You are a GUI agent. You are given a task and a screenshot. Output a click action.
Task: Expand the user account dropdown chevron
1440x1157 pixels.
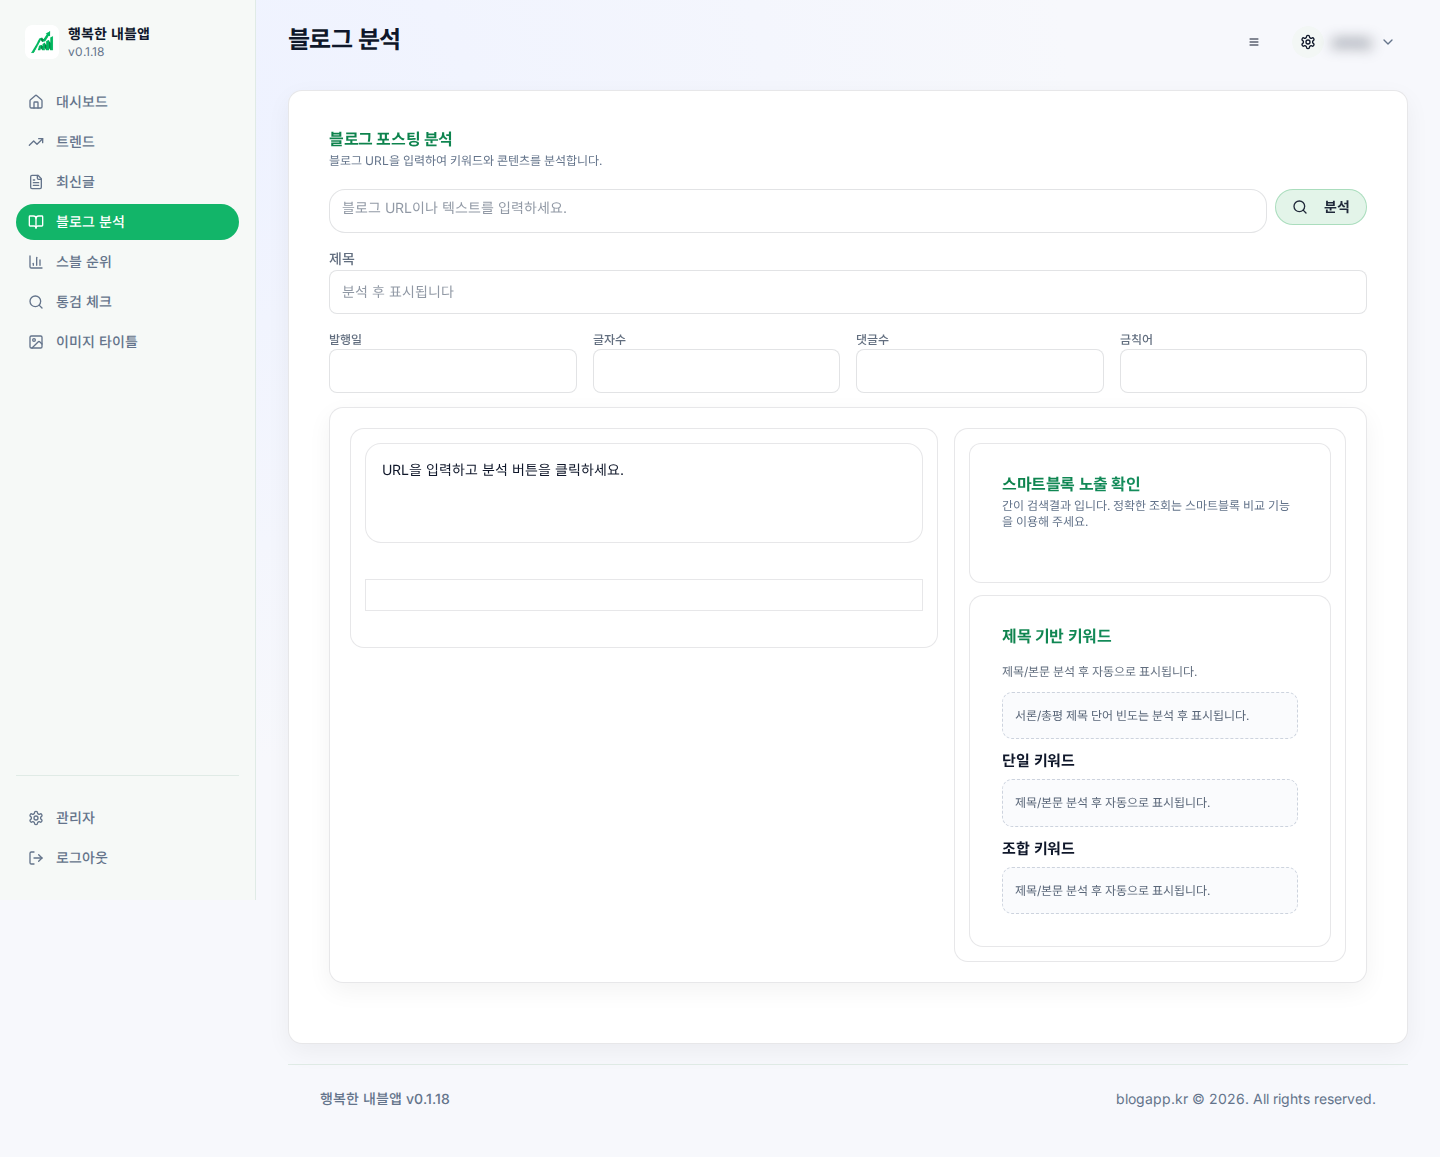[x=1388, y=42]
